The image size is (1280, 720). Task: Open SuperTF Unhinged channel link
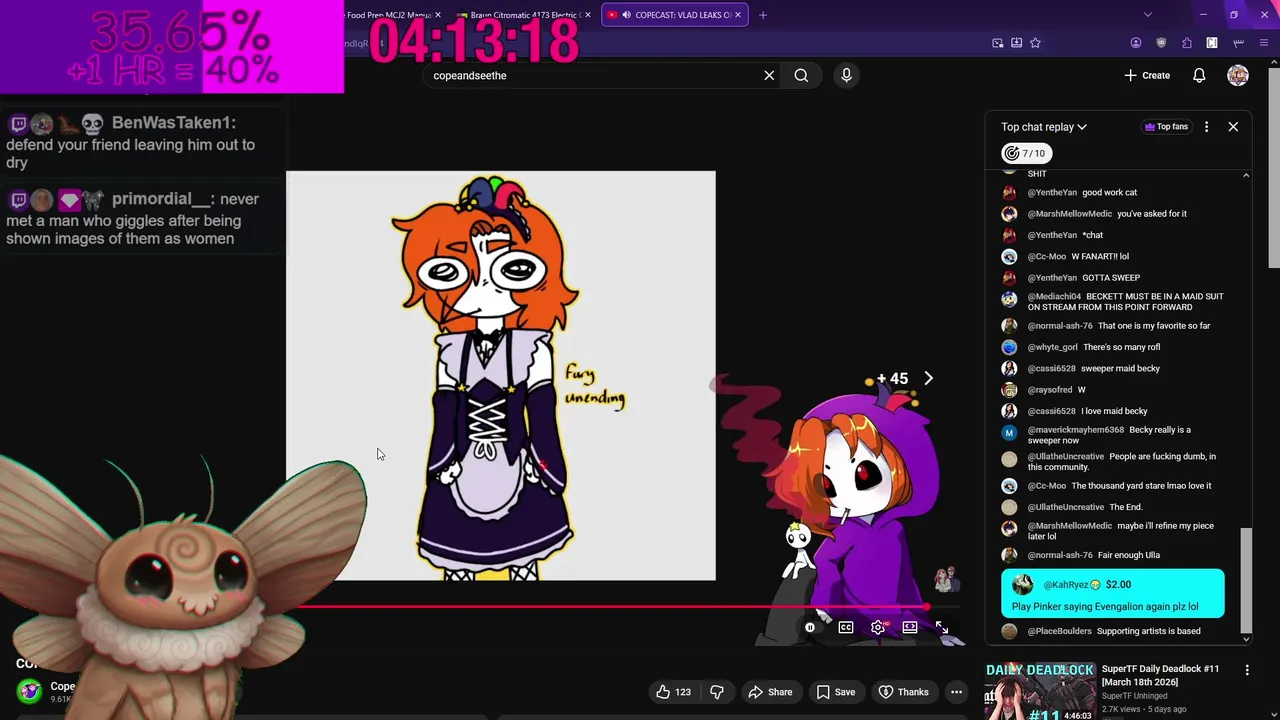point(1134,696)
